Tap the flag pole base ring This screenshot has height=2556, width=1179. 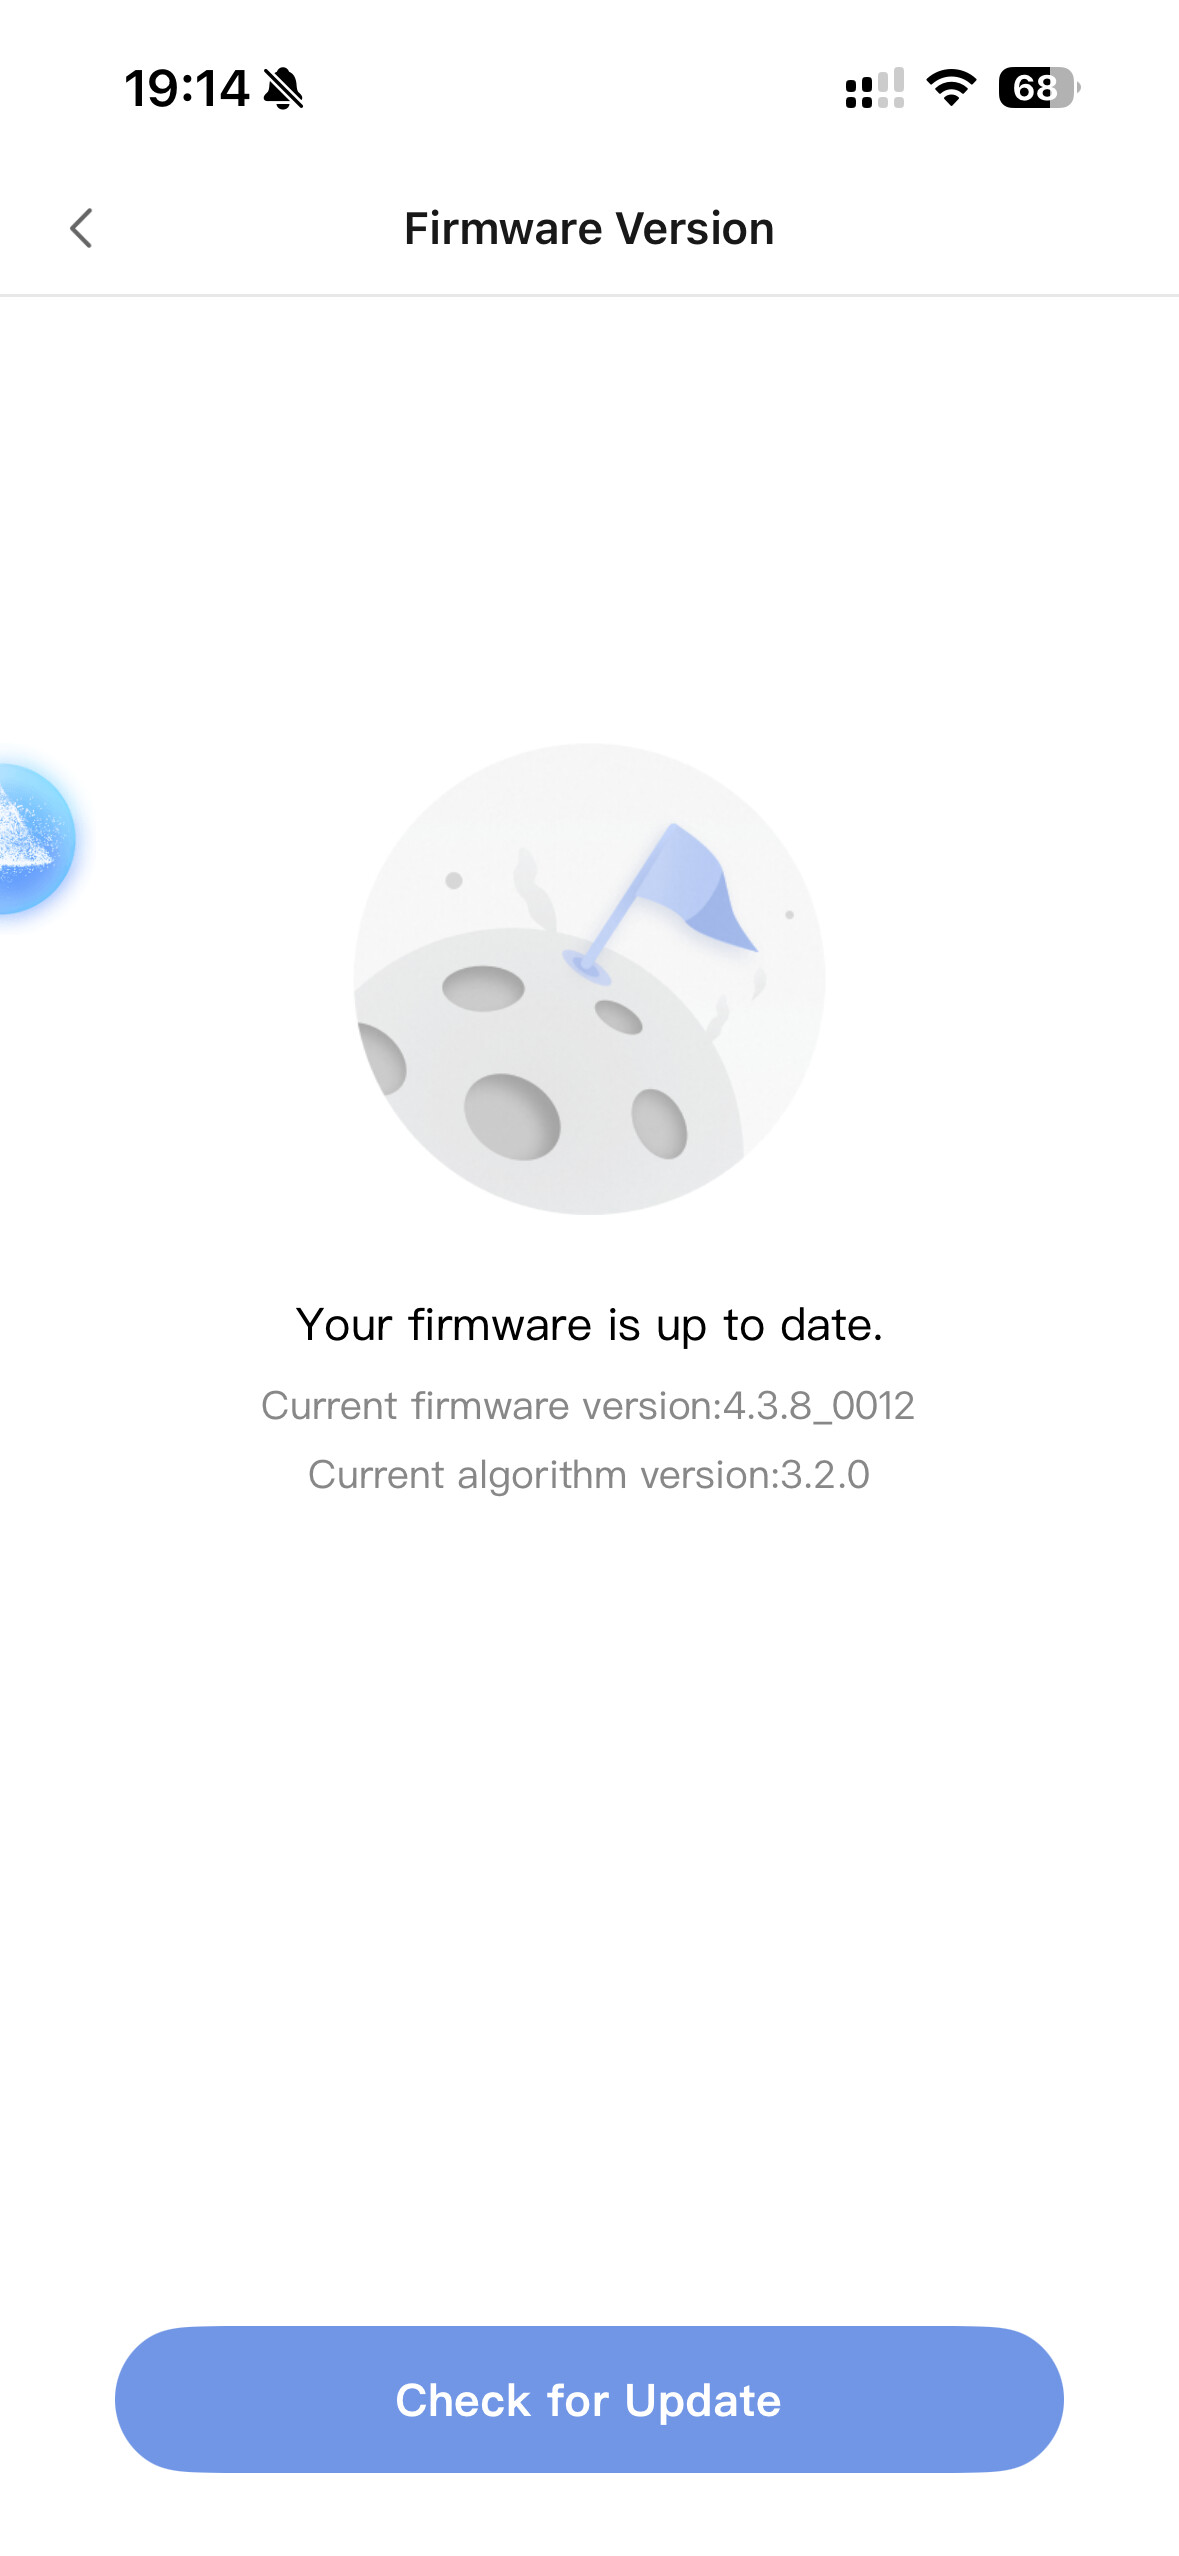pos(587,965)
